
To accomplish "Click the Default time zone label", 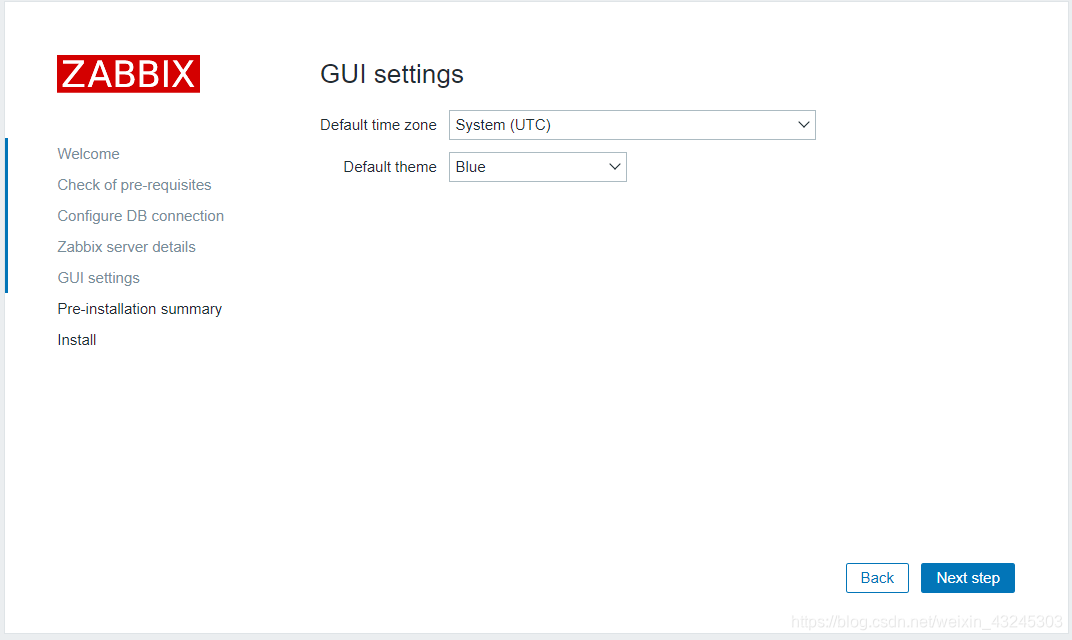I will coord(378,124).
